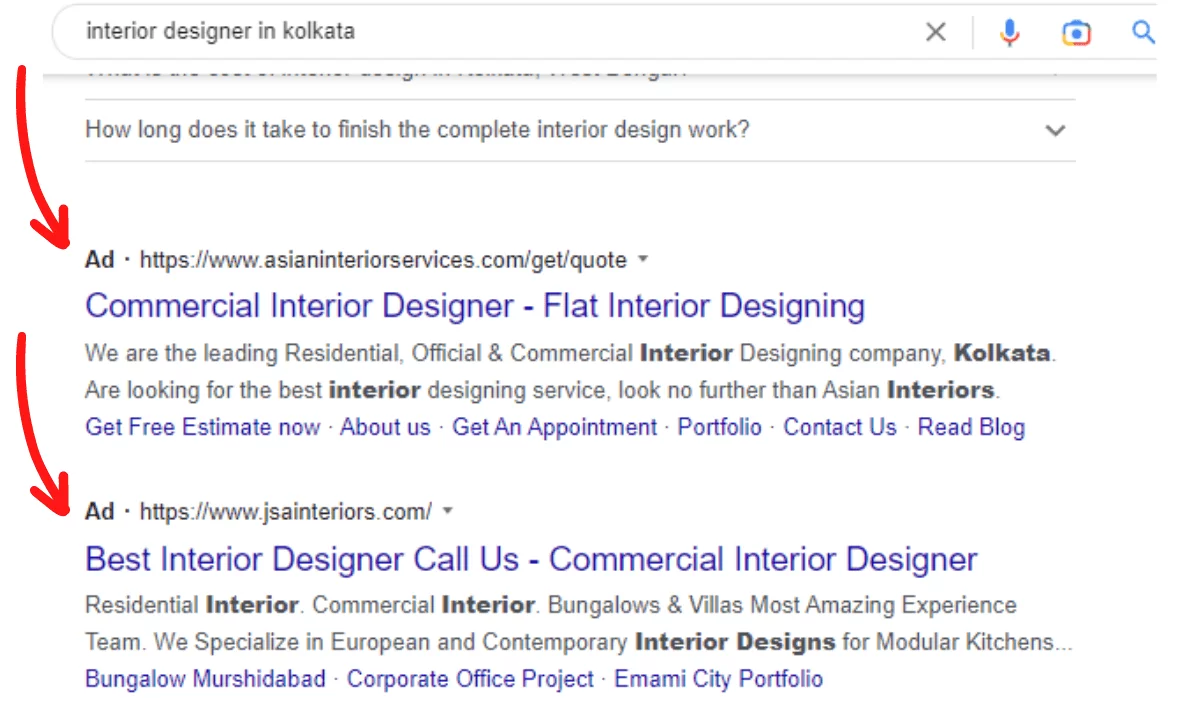1200x720 pixels.
Task: Open dropdown arrow beside jsainteriors URL
Action: click(x=448, y=511)
